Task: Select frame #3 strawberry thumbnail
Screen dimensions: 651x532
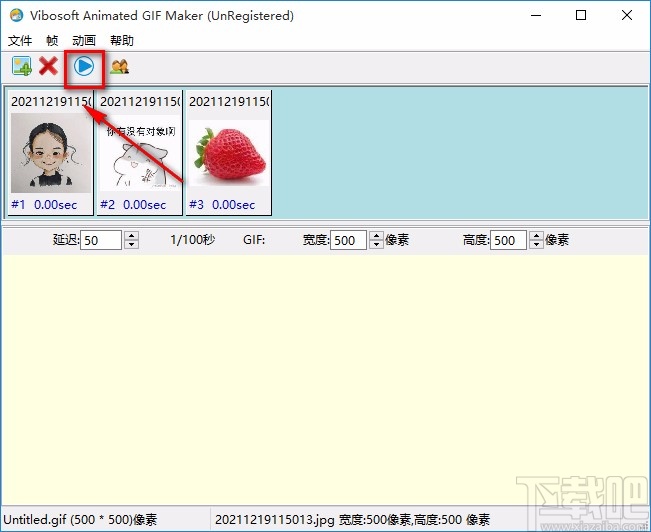Action: click(x=229, y=155)
